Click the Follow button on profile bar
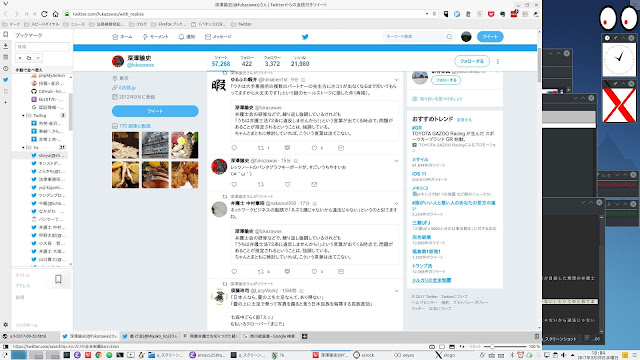The height and width of the screenshot is (360, 640). tap(472, 62)
